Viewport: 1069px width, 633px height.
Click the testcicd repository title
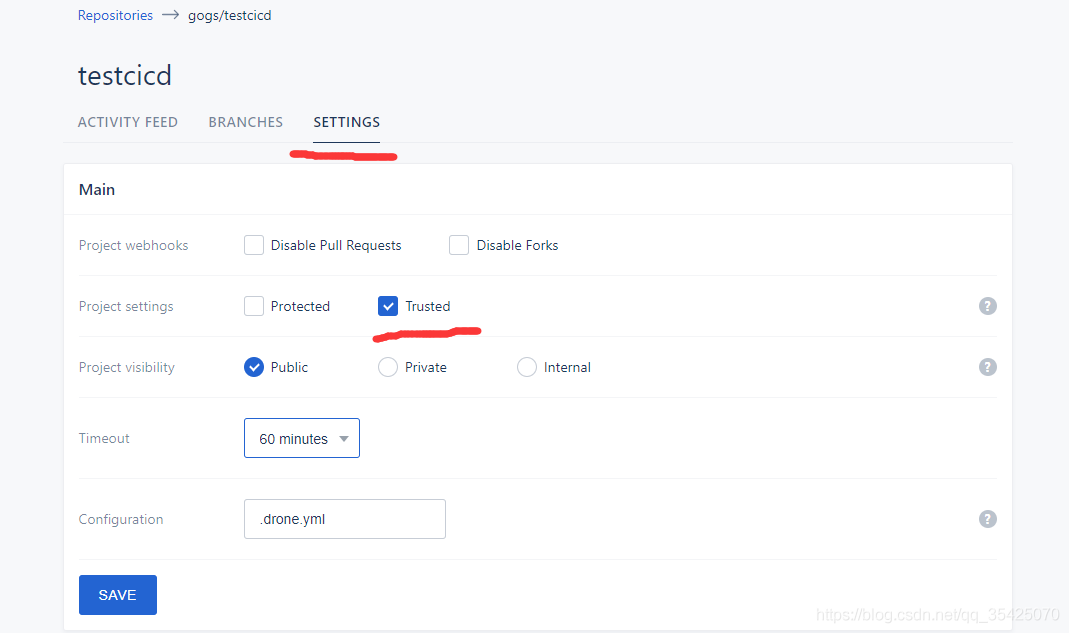[x=125, y=76]
